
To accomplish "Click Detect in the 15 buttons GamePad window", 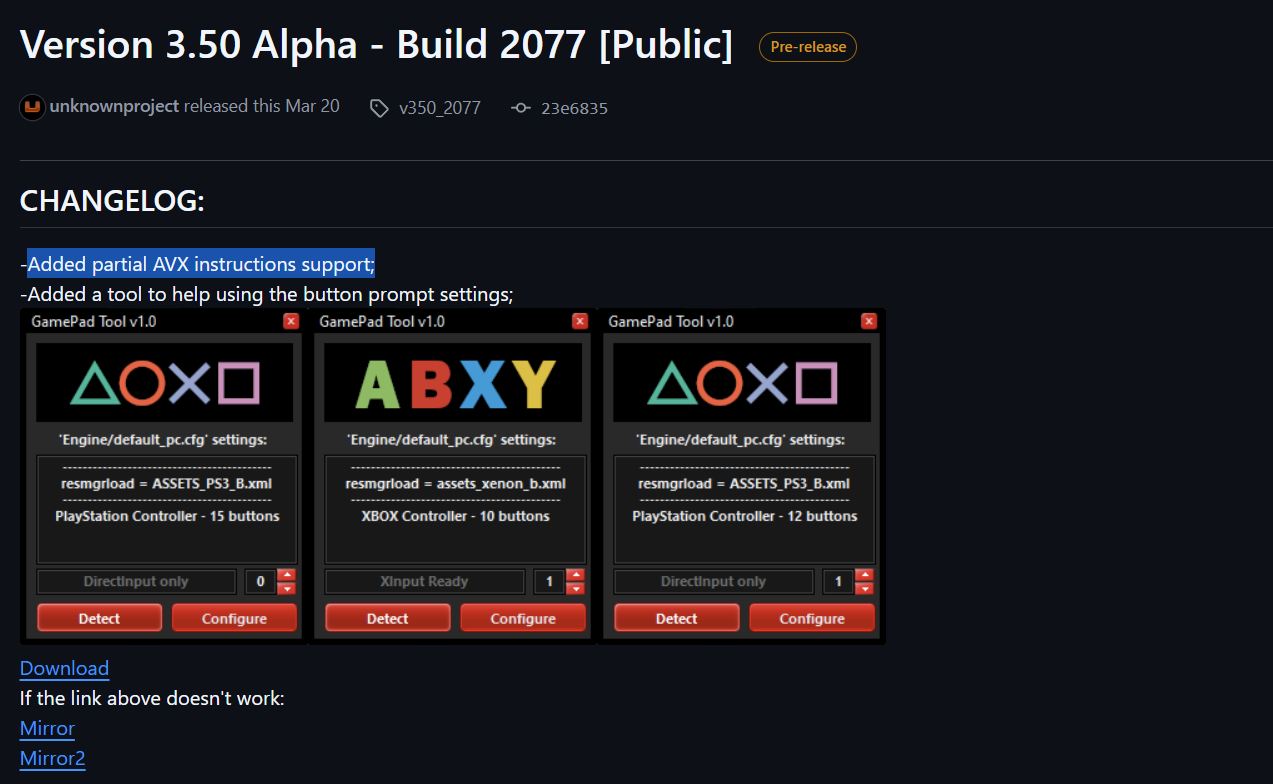I will click(99, 618).
